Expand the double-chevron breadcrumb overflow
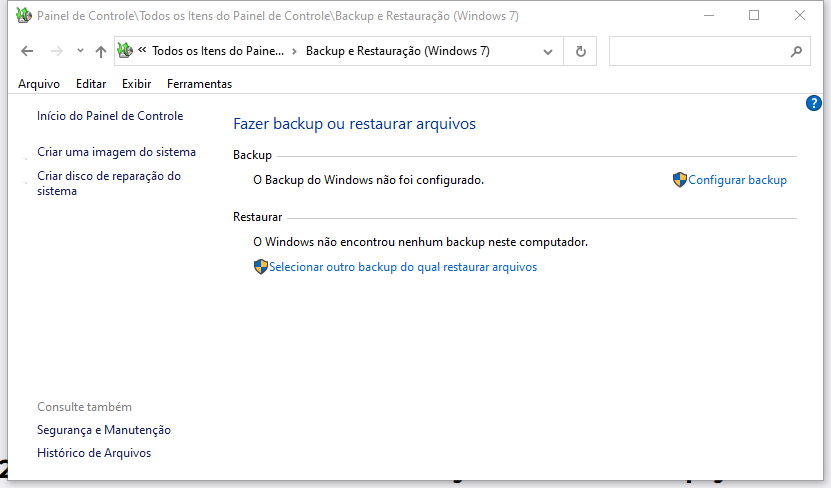This screenshot has width=831, height=488. tap(142, 50)
